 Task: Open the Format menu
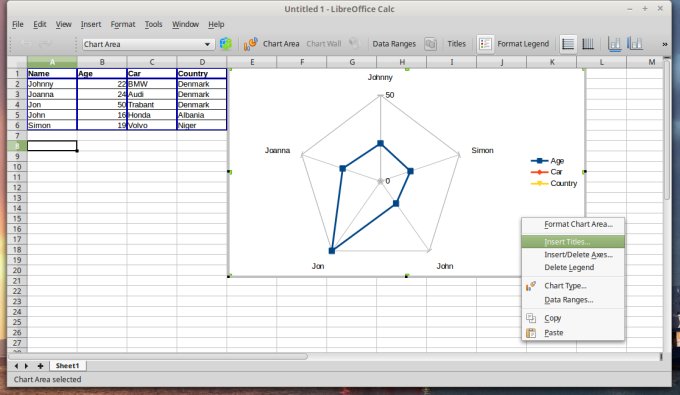click(123, 24)
